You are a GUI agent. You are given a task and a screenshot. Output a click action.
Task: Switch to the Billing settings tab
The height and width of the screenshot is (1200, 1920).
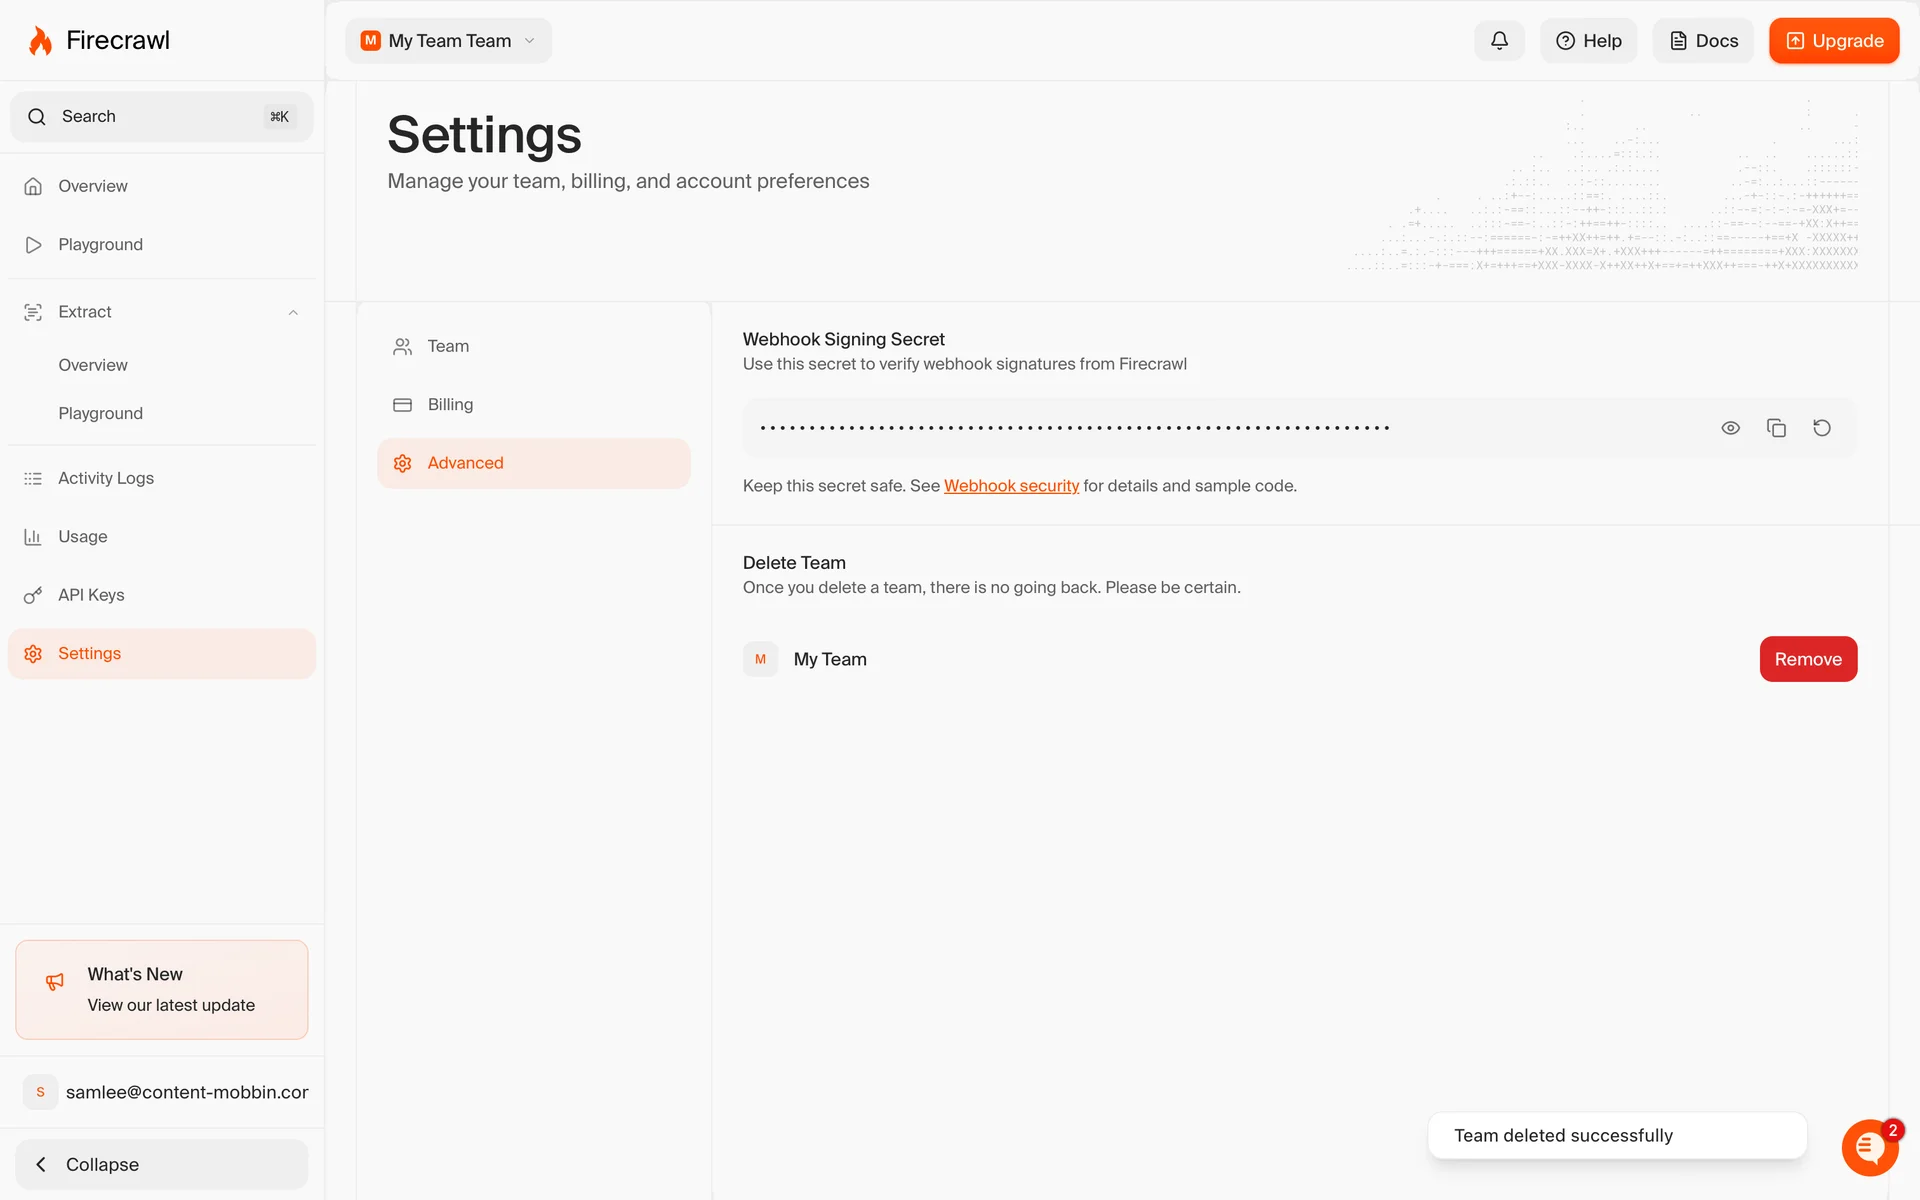450,405
